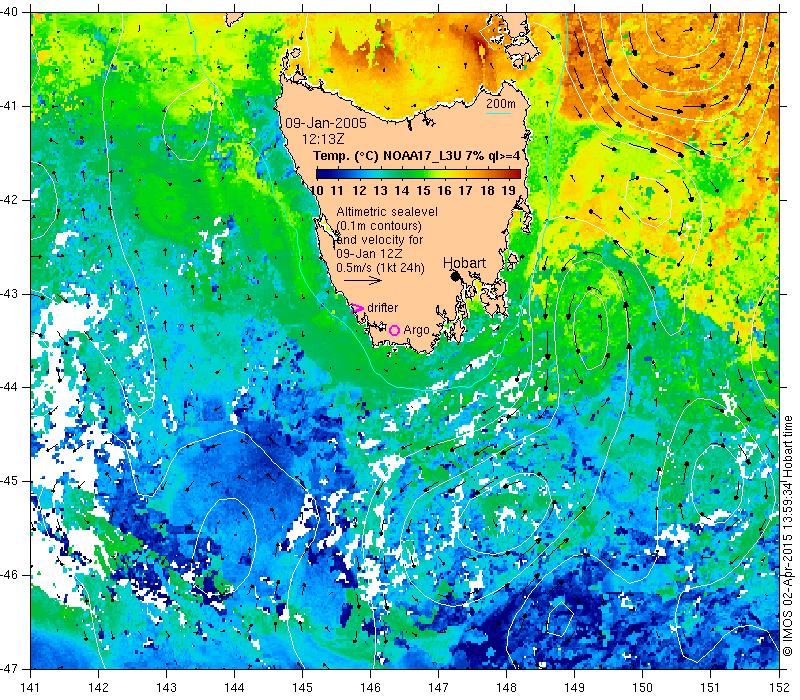Click the '147' longitude axis label
This screenshot has width=800, height=700.
click(438, 688)
